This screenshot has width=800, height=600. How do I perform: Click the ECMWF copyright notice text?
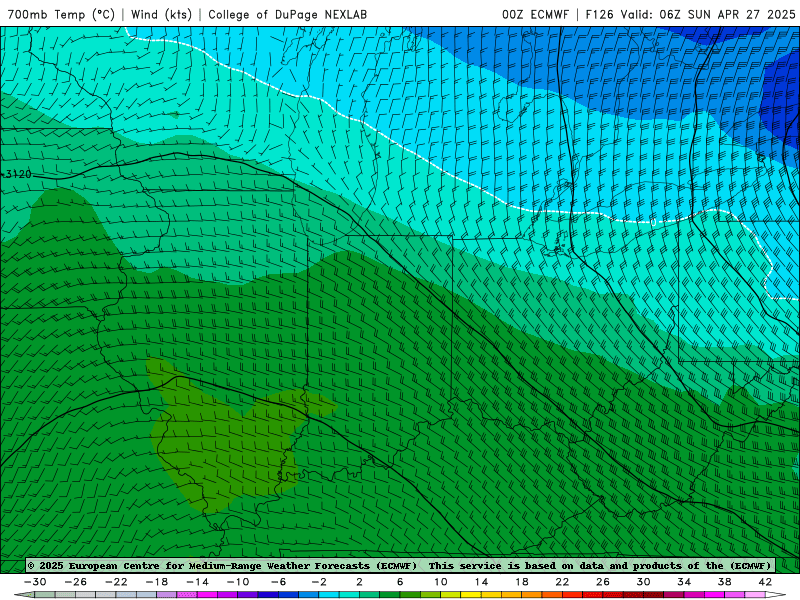pos(222,566)
